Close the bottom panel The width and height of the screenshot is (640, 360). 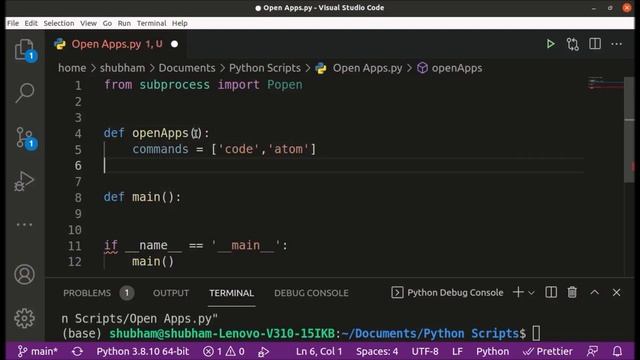pos(616,292)
